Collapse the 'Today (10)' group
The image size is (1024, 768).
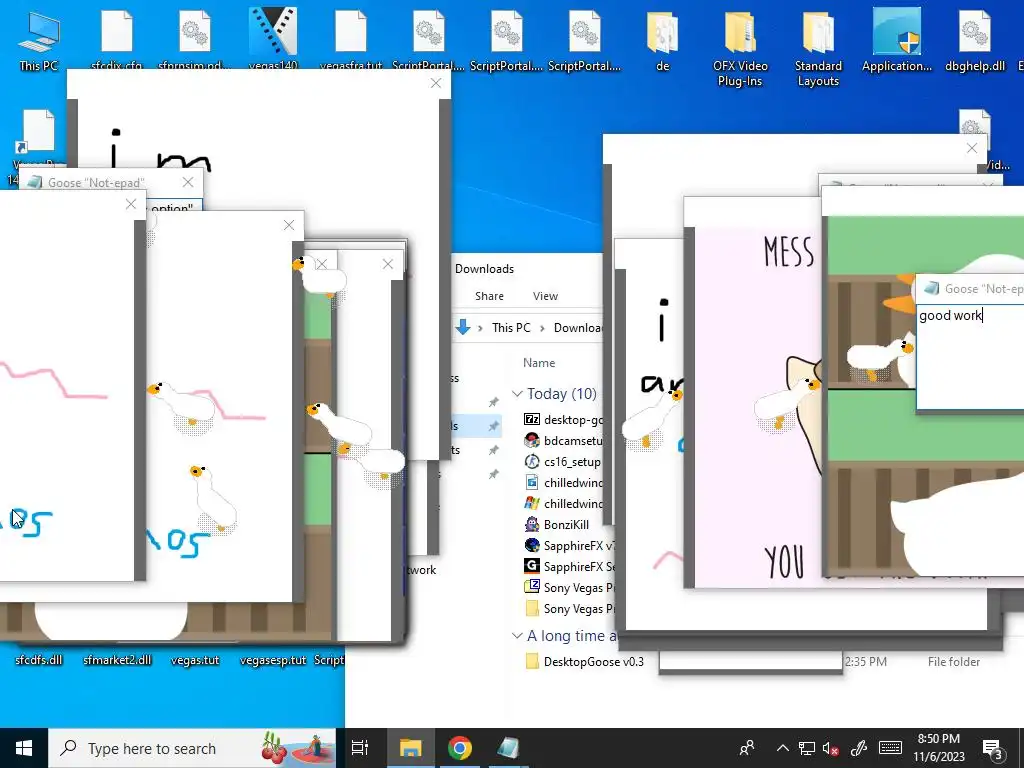pyautogui.click(x=517, y=394)
